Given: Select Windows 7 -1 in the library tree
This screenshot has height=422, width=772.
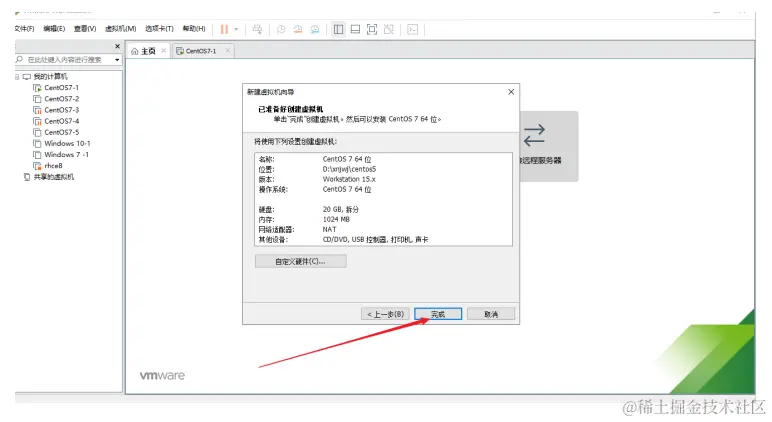Looking at the screenshot, I should [66, 154].
